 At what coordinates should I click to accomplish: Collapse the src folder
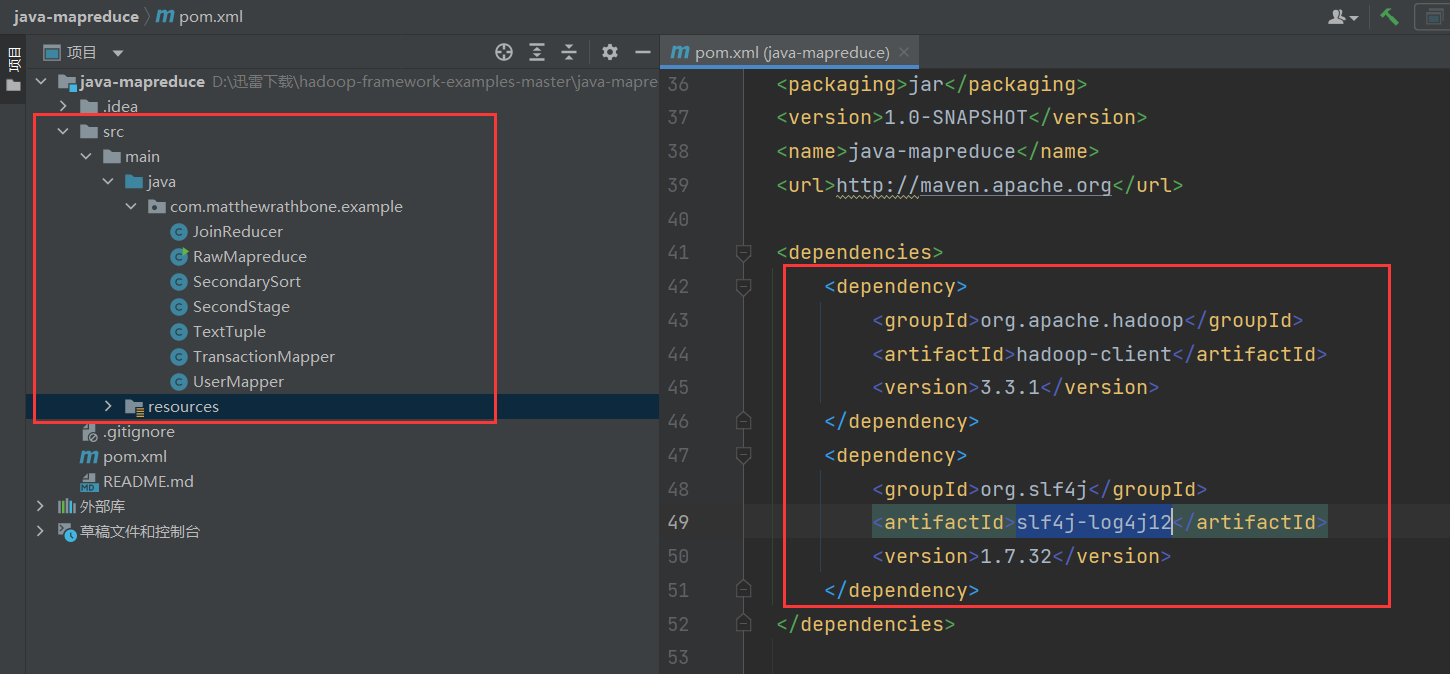[63, 131]
